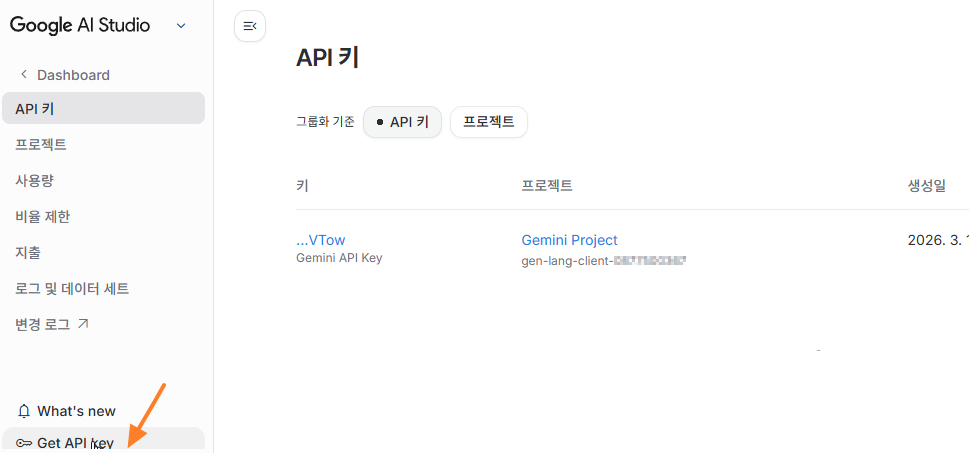Go back to Dashboard via the back chevron
969x453 pixels.
24,75
